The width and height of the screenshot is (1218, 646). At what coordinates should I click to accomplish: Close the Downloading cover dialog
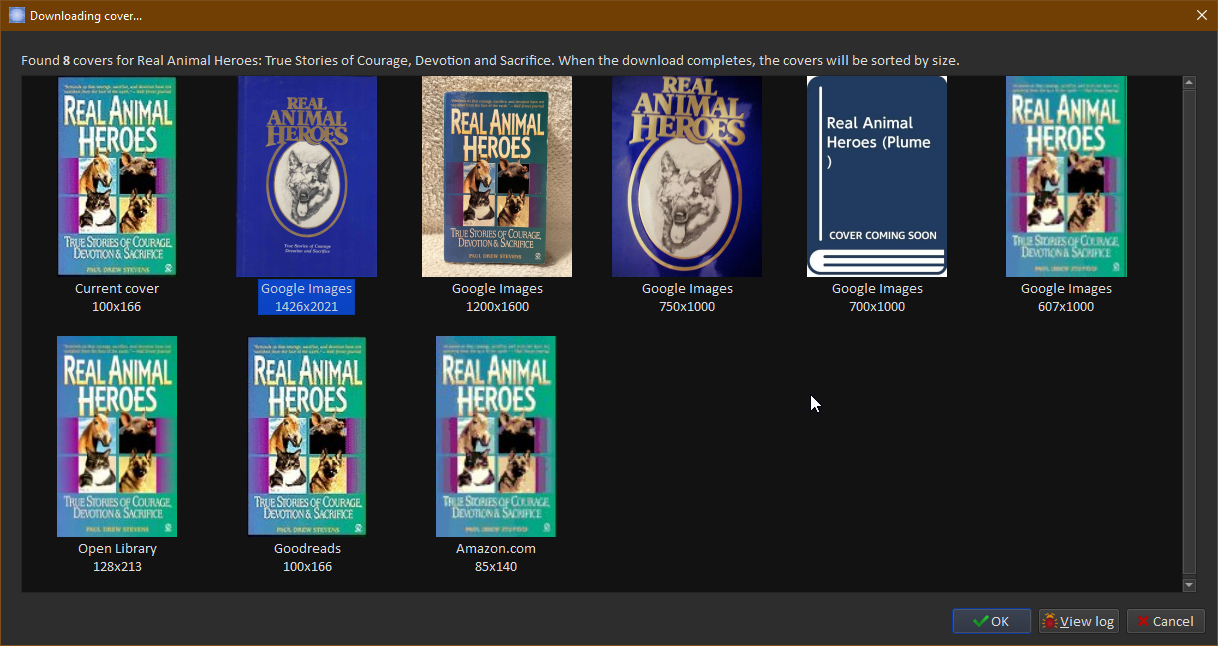pos(1202,15)
